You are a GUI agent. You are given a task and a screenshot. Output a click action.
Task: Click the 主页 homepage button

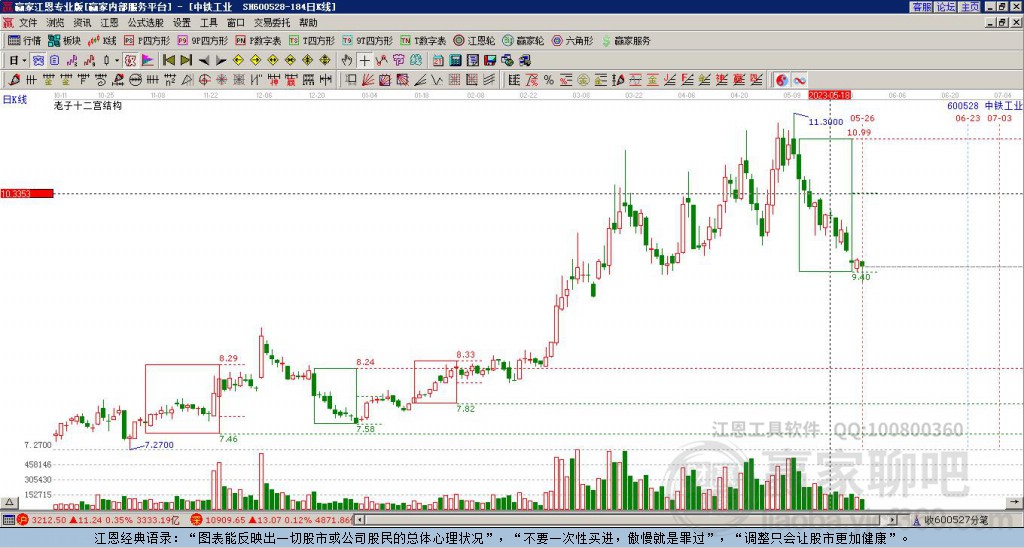point(969,7)
